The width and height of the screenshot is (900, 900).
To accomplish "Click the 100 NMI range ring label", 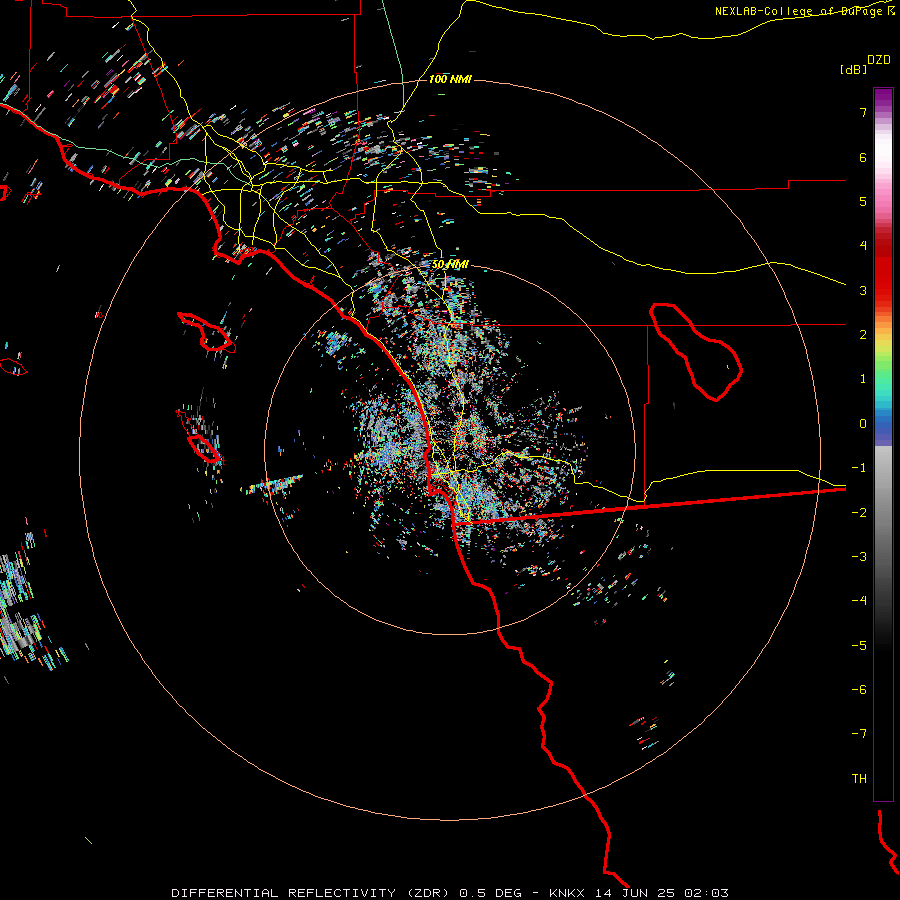I will pos(450,79).
